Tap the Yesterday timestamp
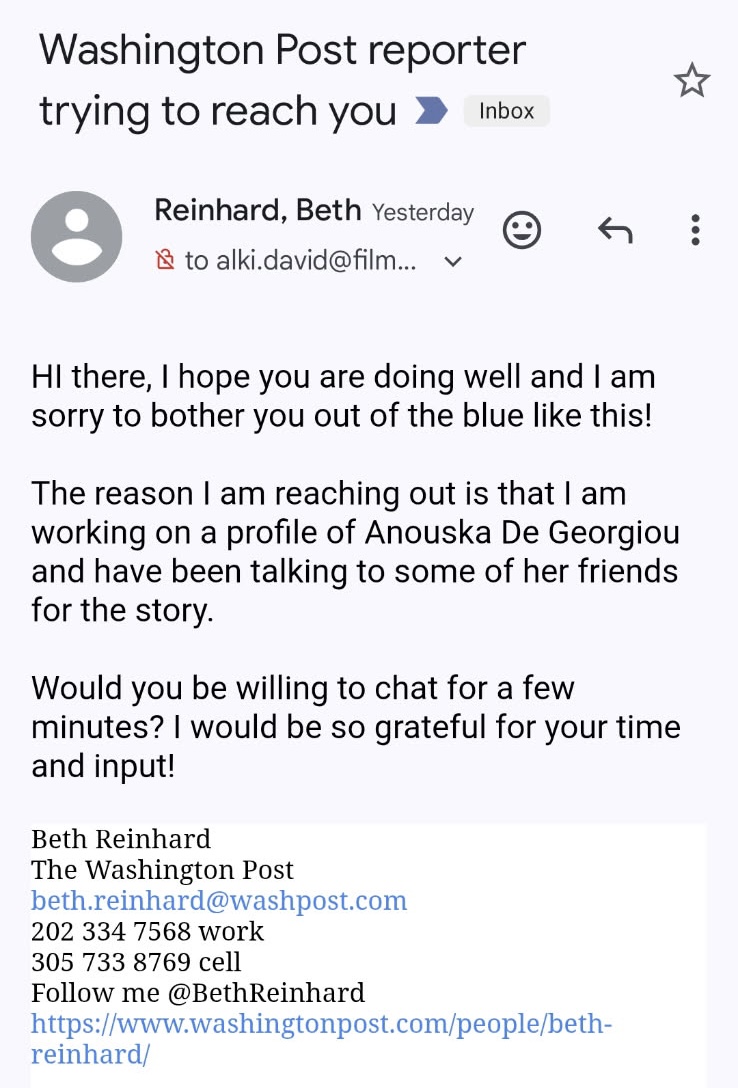This screenshot has width=738, height=1088. 422,212
